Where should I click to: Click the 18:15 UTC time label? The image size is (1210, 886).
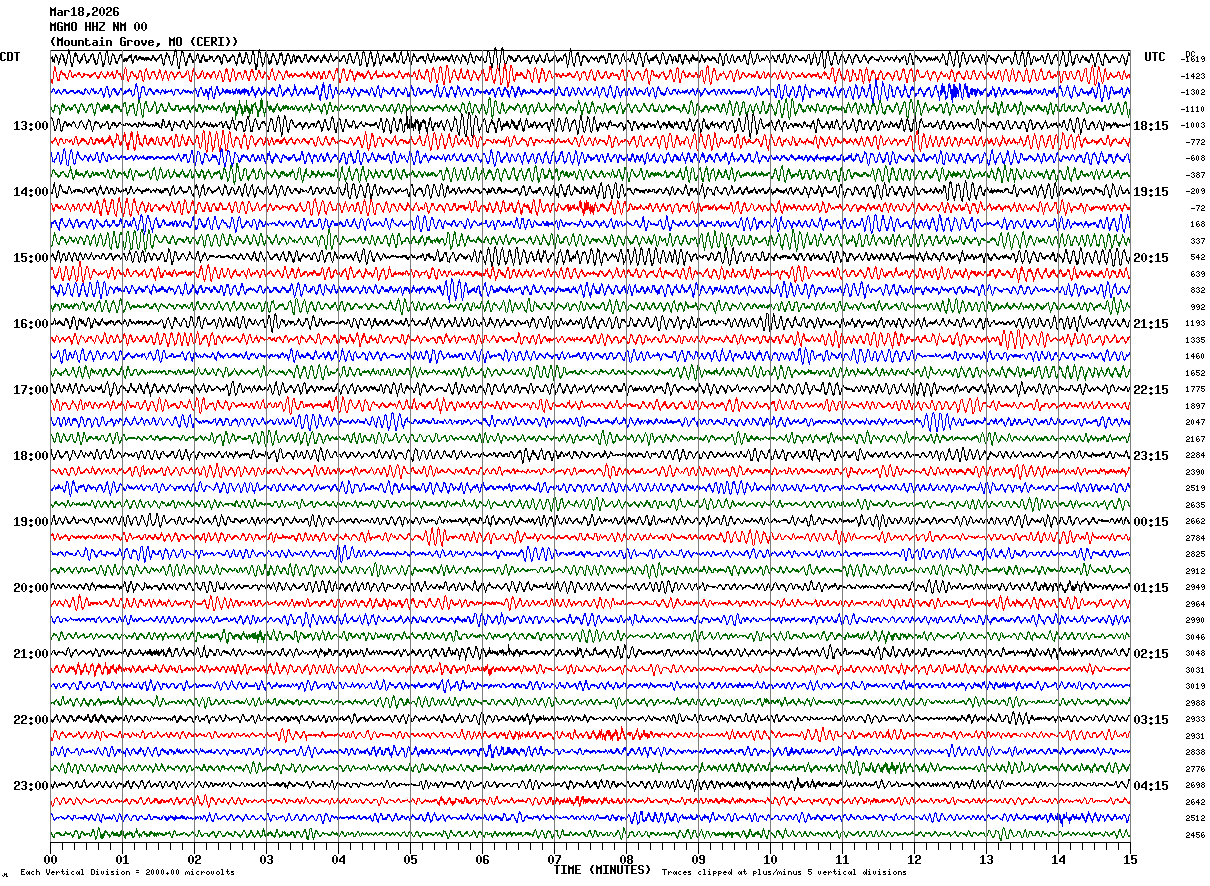1150,126
